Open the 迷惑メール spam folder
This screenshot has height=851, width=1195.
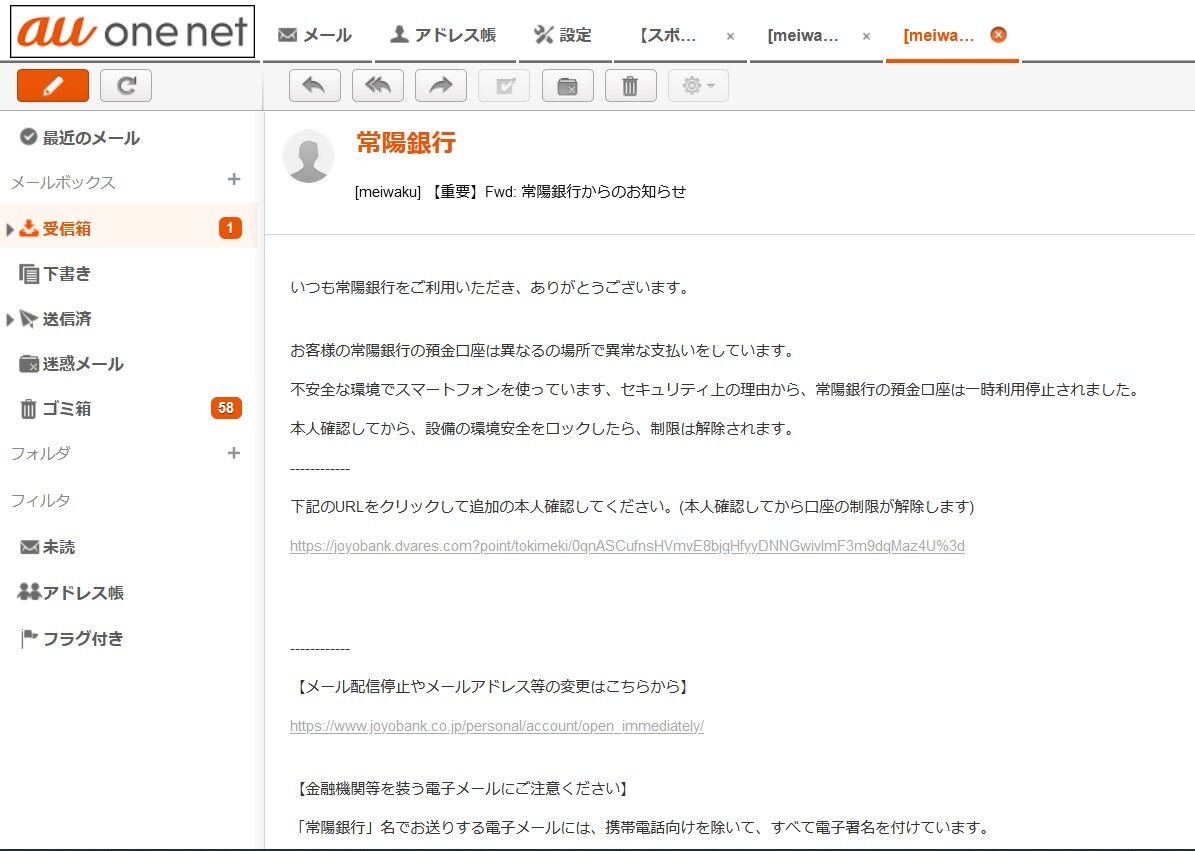pos(71,364)
